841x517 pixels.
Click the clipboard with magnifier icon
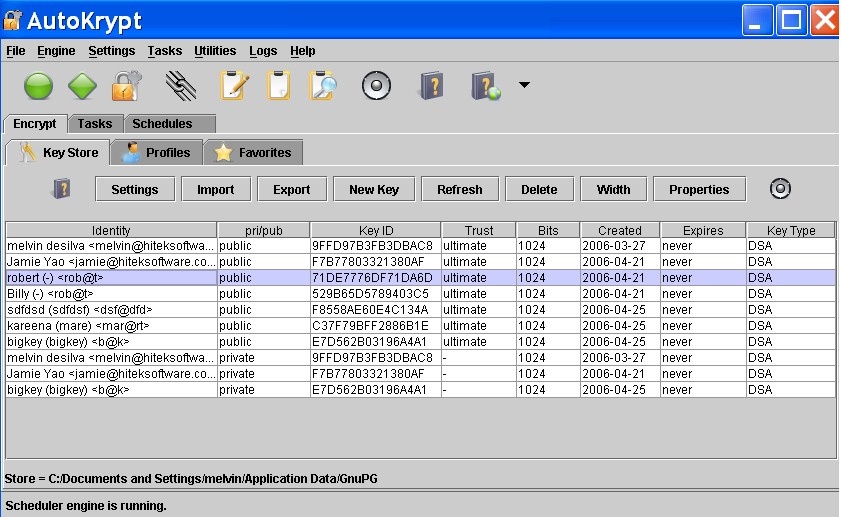[322, 86]
